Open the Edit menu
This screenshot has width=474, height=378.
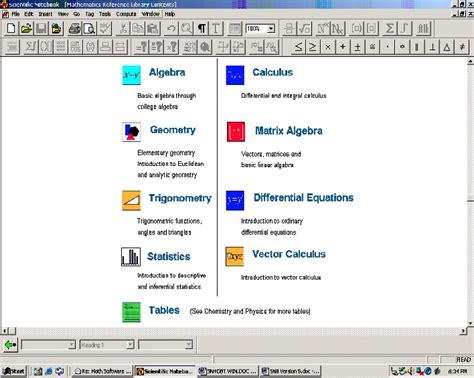pos(29,14)
